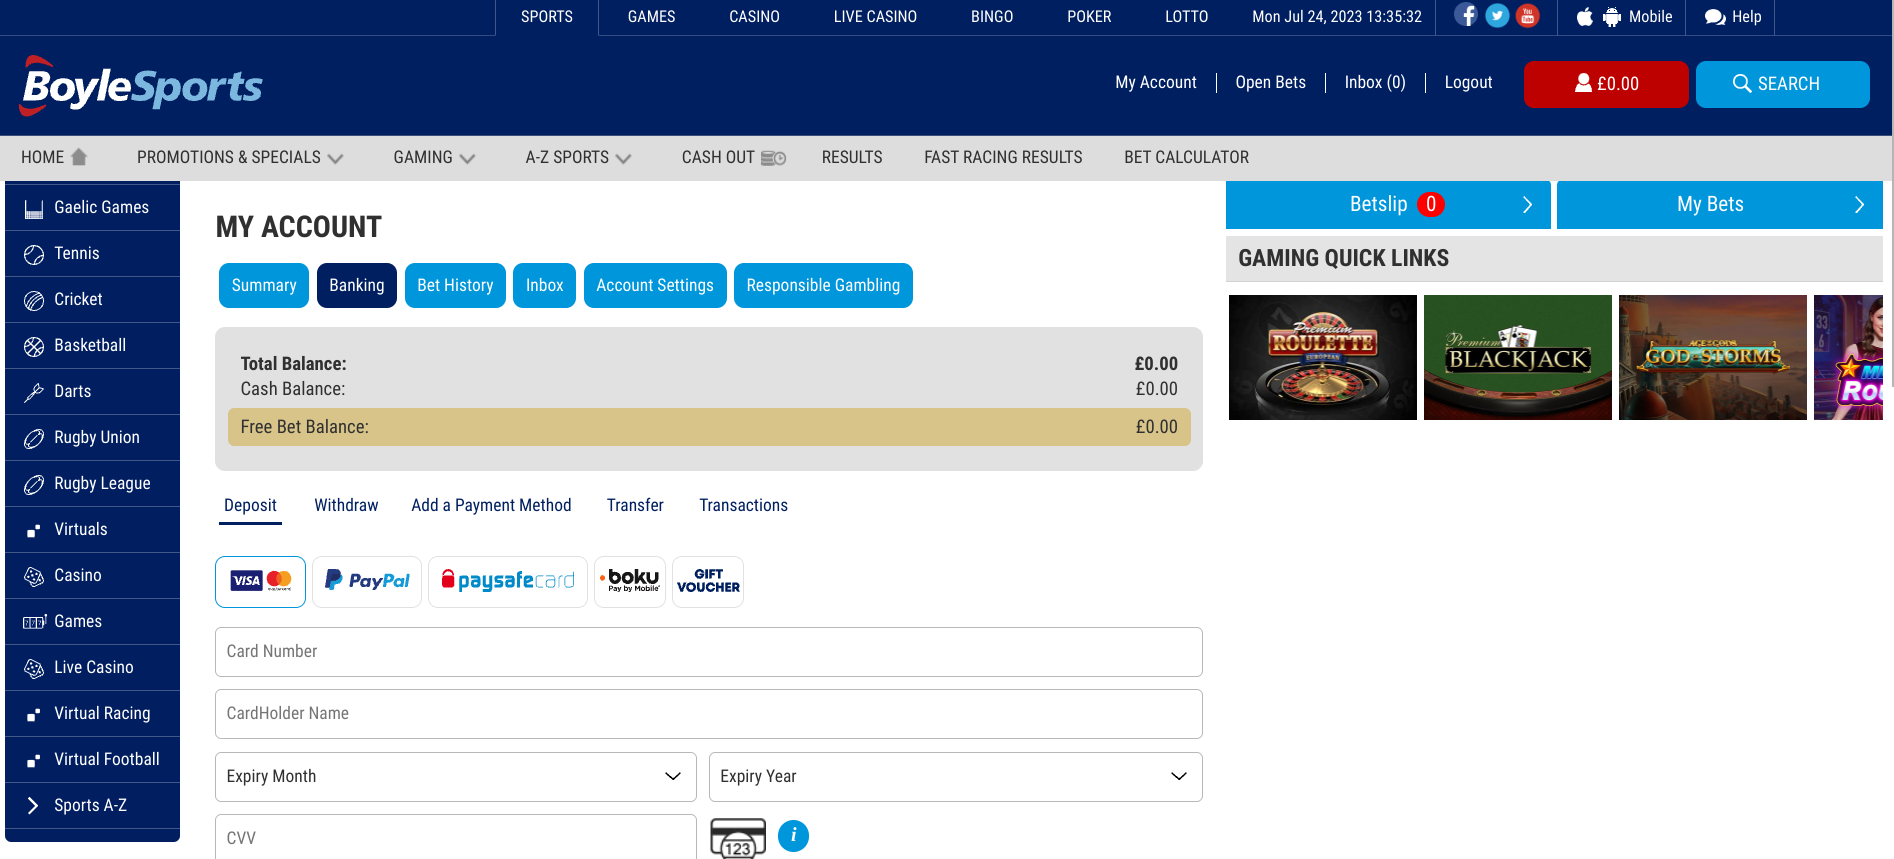Select the Withdraw sub-tab
Viewport: 1894px width, 859px height.
point(346,506)
